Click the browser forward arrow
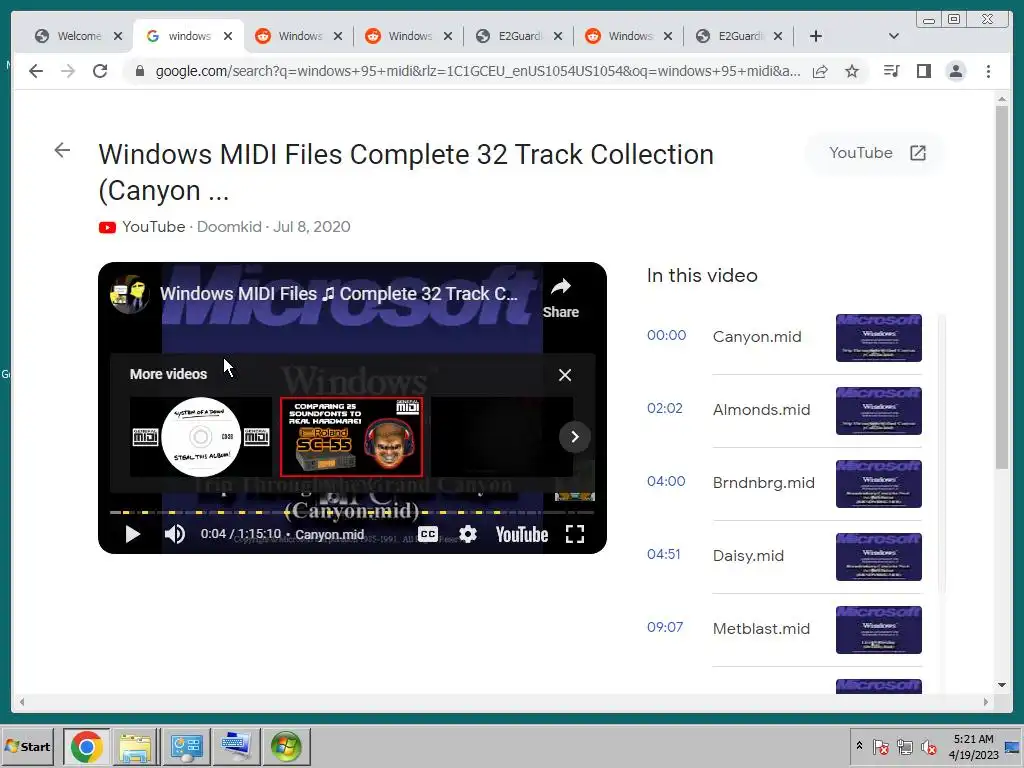Screen dimensions: 1024x768 point(68,71)
